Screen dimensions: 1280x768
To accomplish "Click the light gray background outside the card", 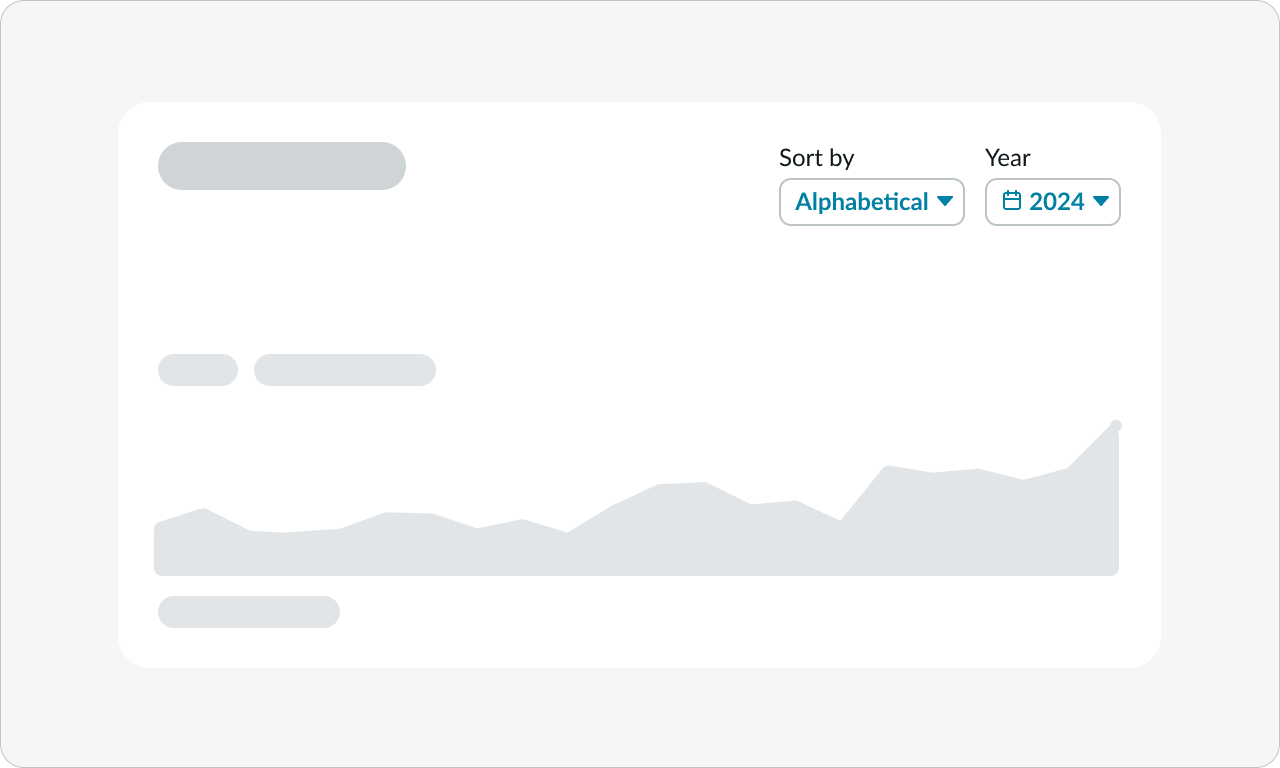I will click(60, 400).
